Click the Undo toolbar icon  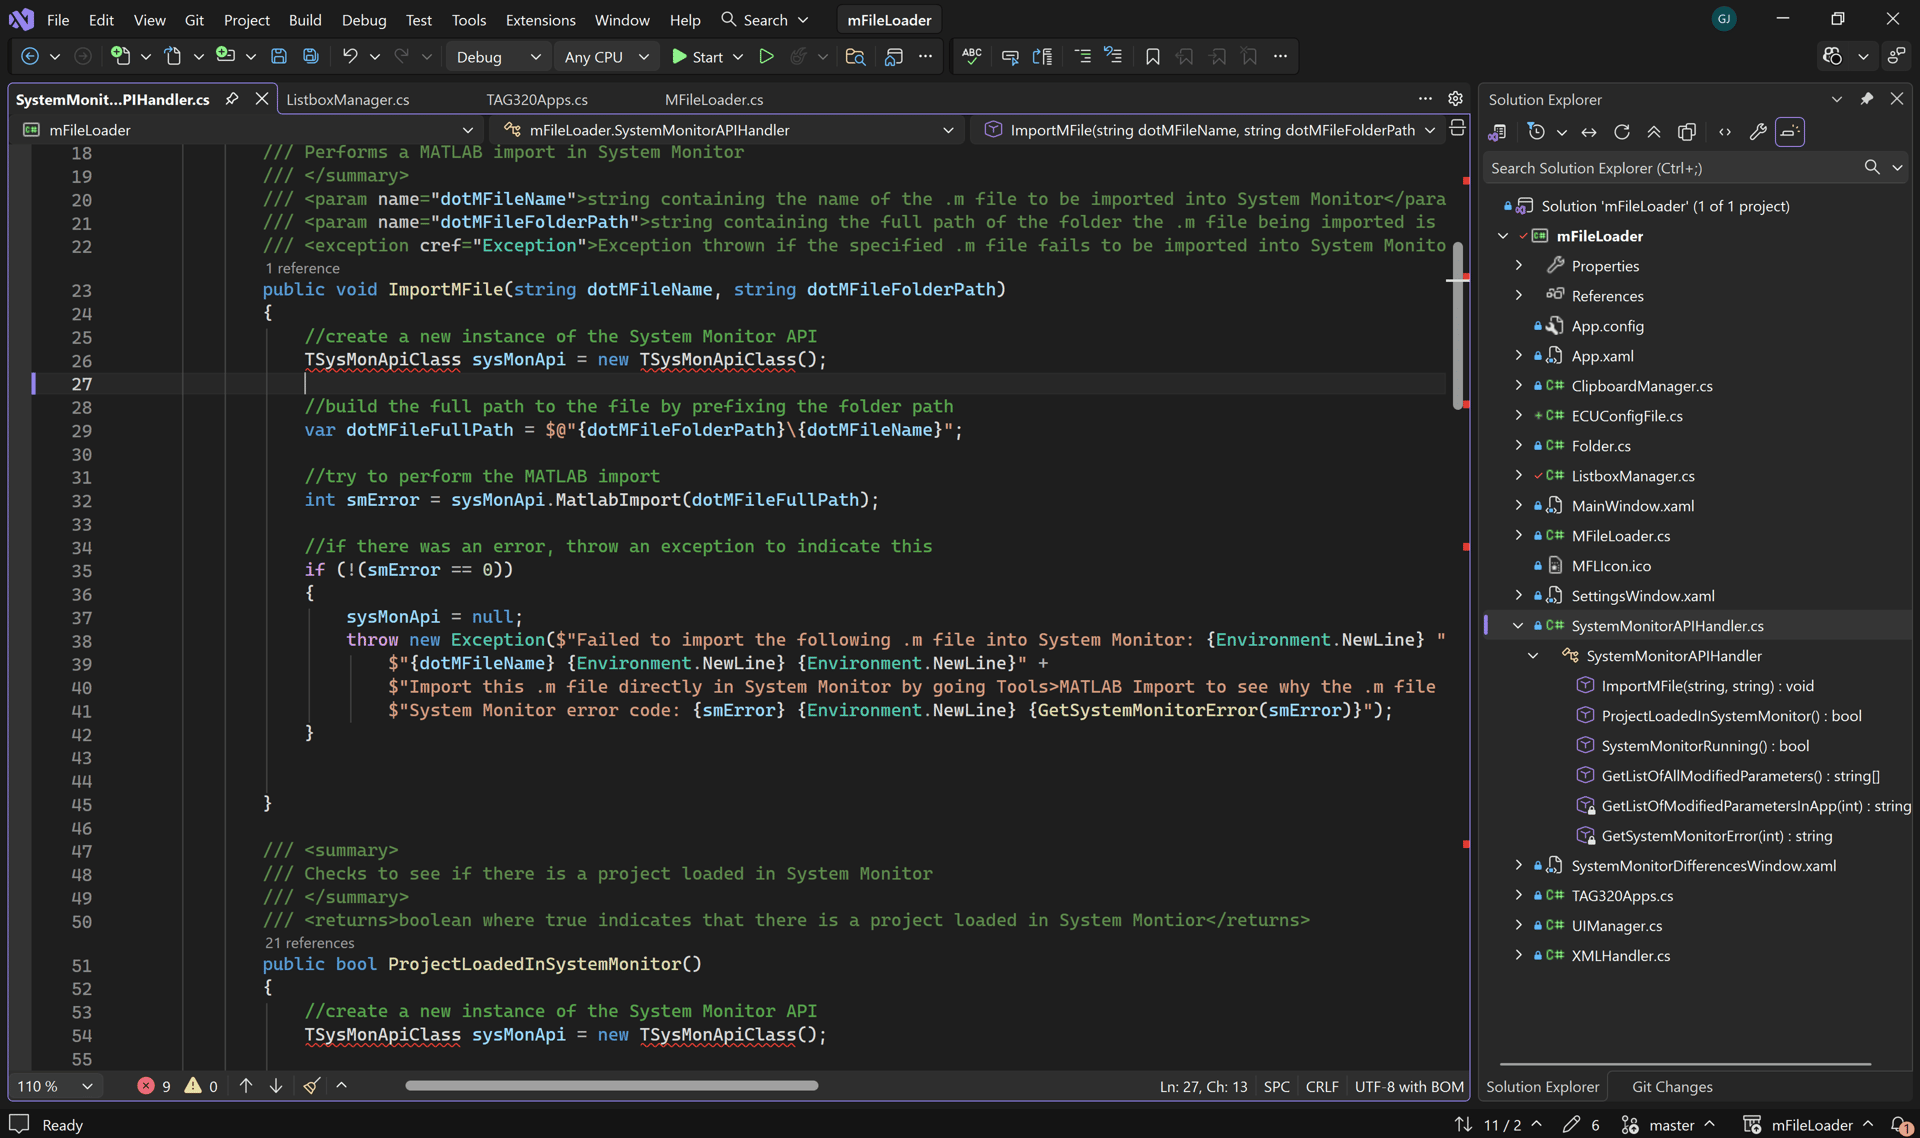tap(349, 57)
